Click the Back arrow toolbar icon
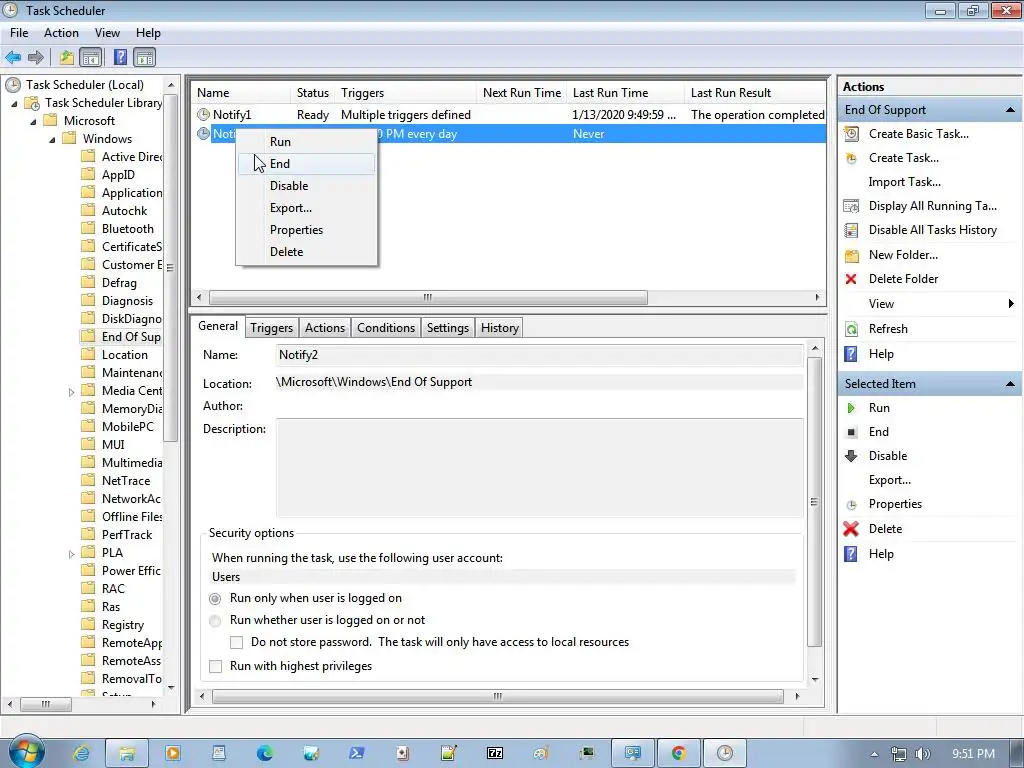This screenshot has width=1024, height=768. click(x=13, y=57)
